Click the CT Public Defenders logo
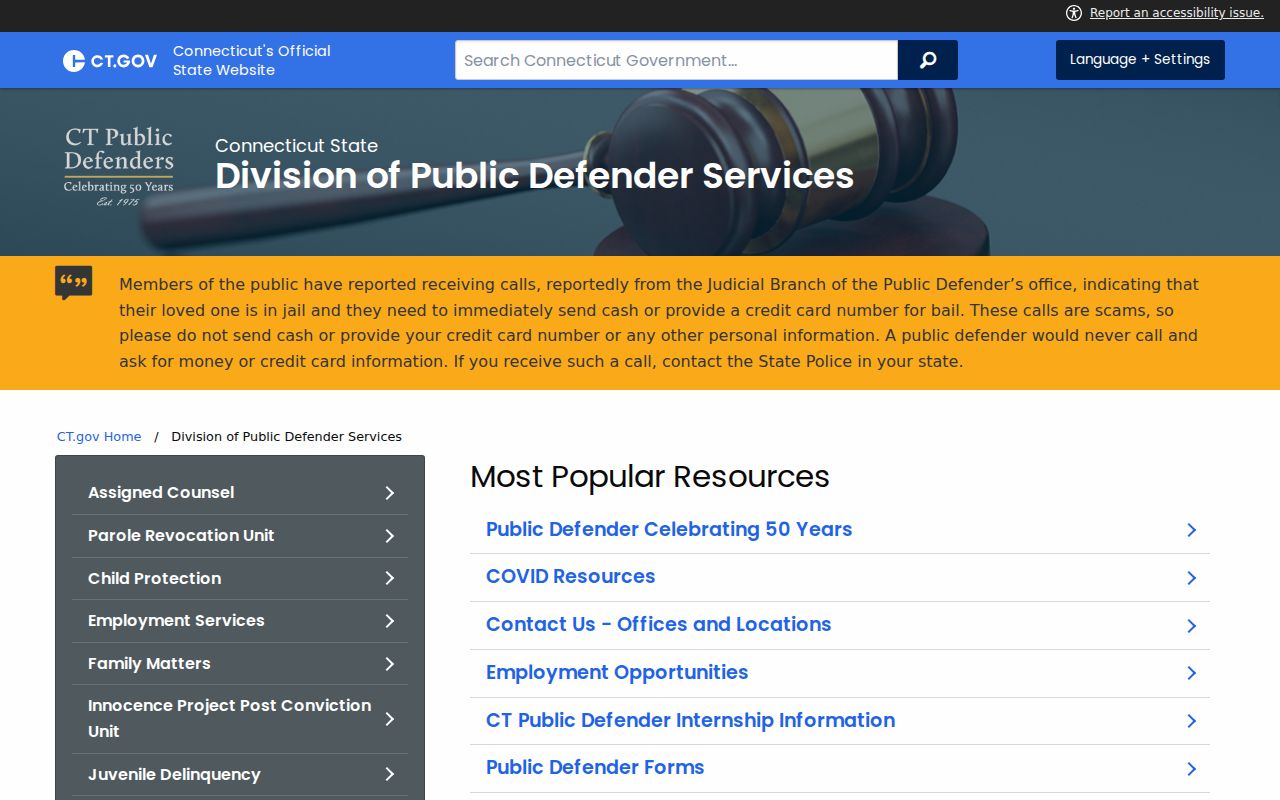Image resolution: width=1280 pixels, height=800 pixels. click(x=119, y=166)
